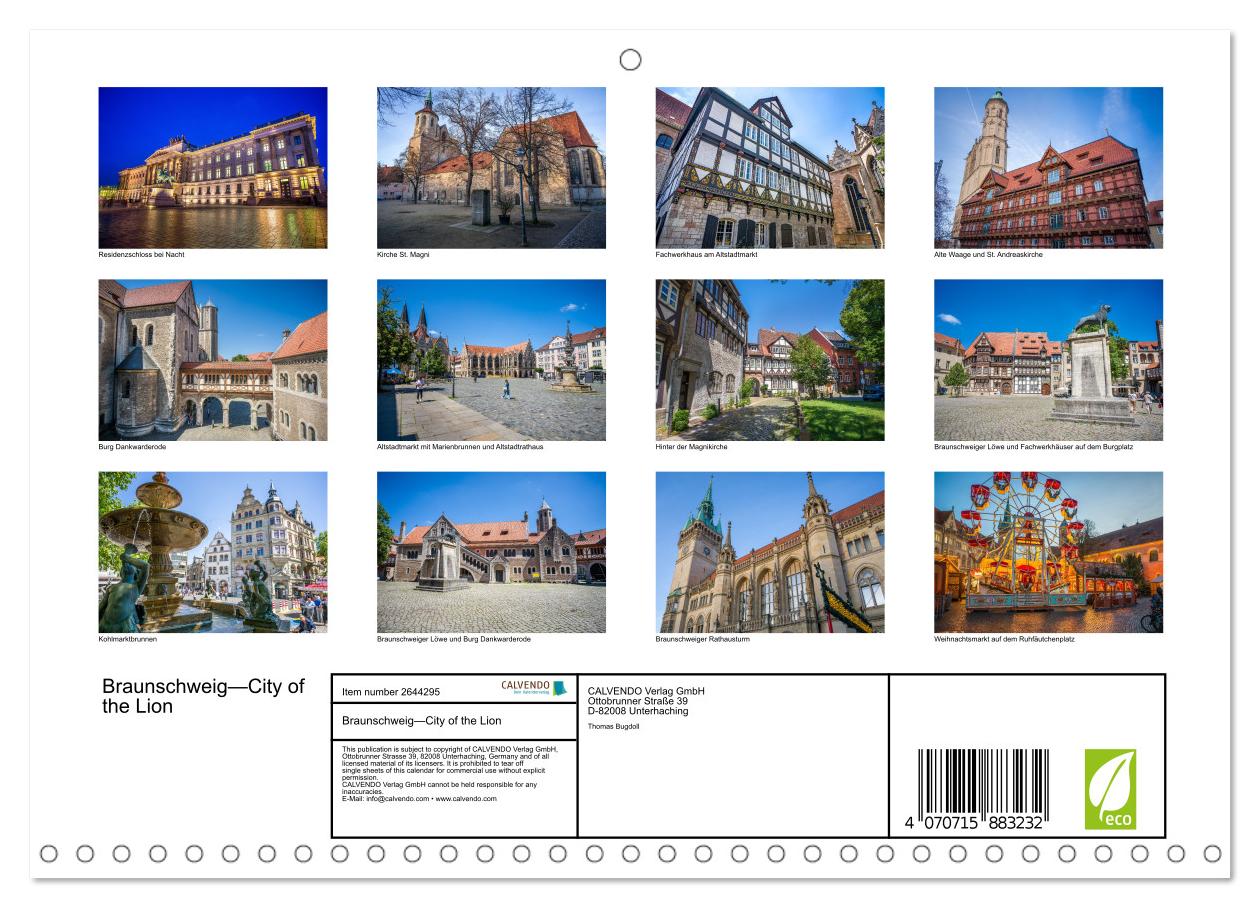View the Altstadtmarkt mit Marienbrunnen photo
Viewport: 1260px width, 908px height.
click(x=491, y=360)
